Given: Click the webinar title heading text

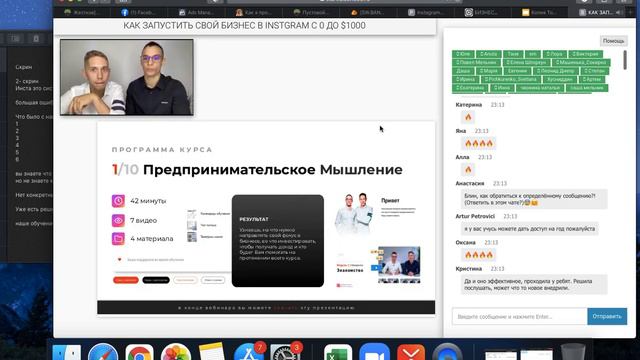Looking at the screenshot, I should (244, 25).
